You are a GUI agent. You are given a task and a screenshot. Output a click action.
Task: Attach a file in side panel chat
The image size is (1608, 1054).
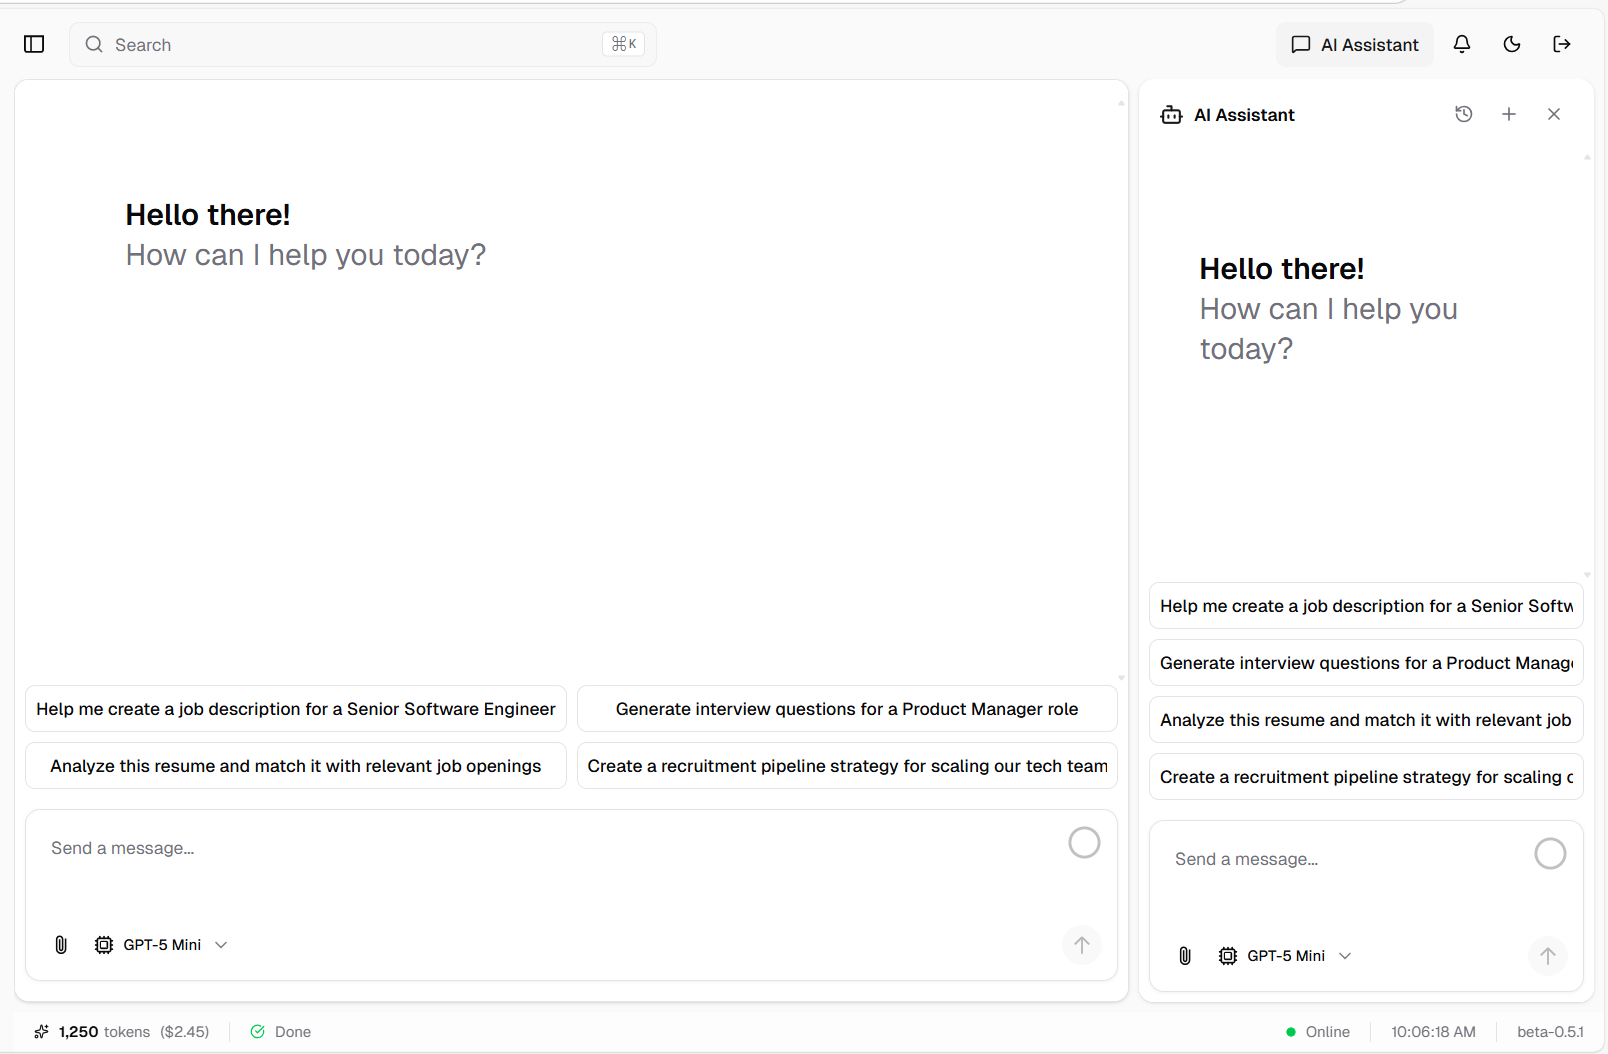click(1185, 956)
